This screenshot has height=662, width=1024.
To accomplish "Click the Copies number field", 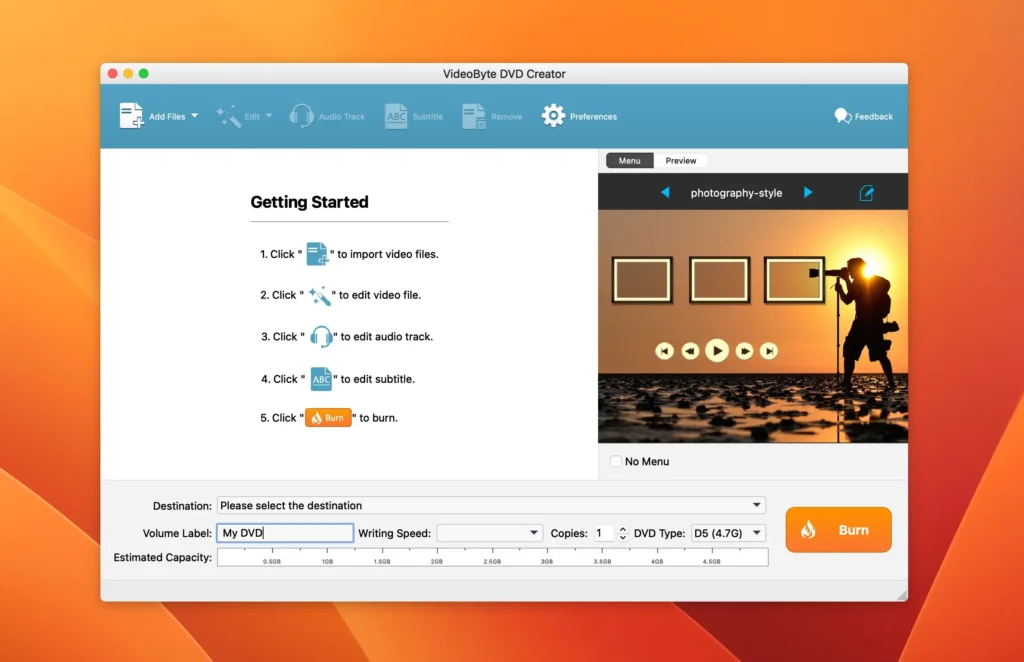I will click(603, 533).
